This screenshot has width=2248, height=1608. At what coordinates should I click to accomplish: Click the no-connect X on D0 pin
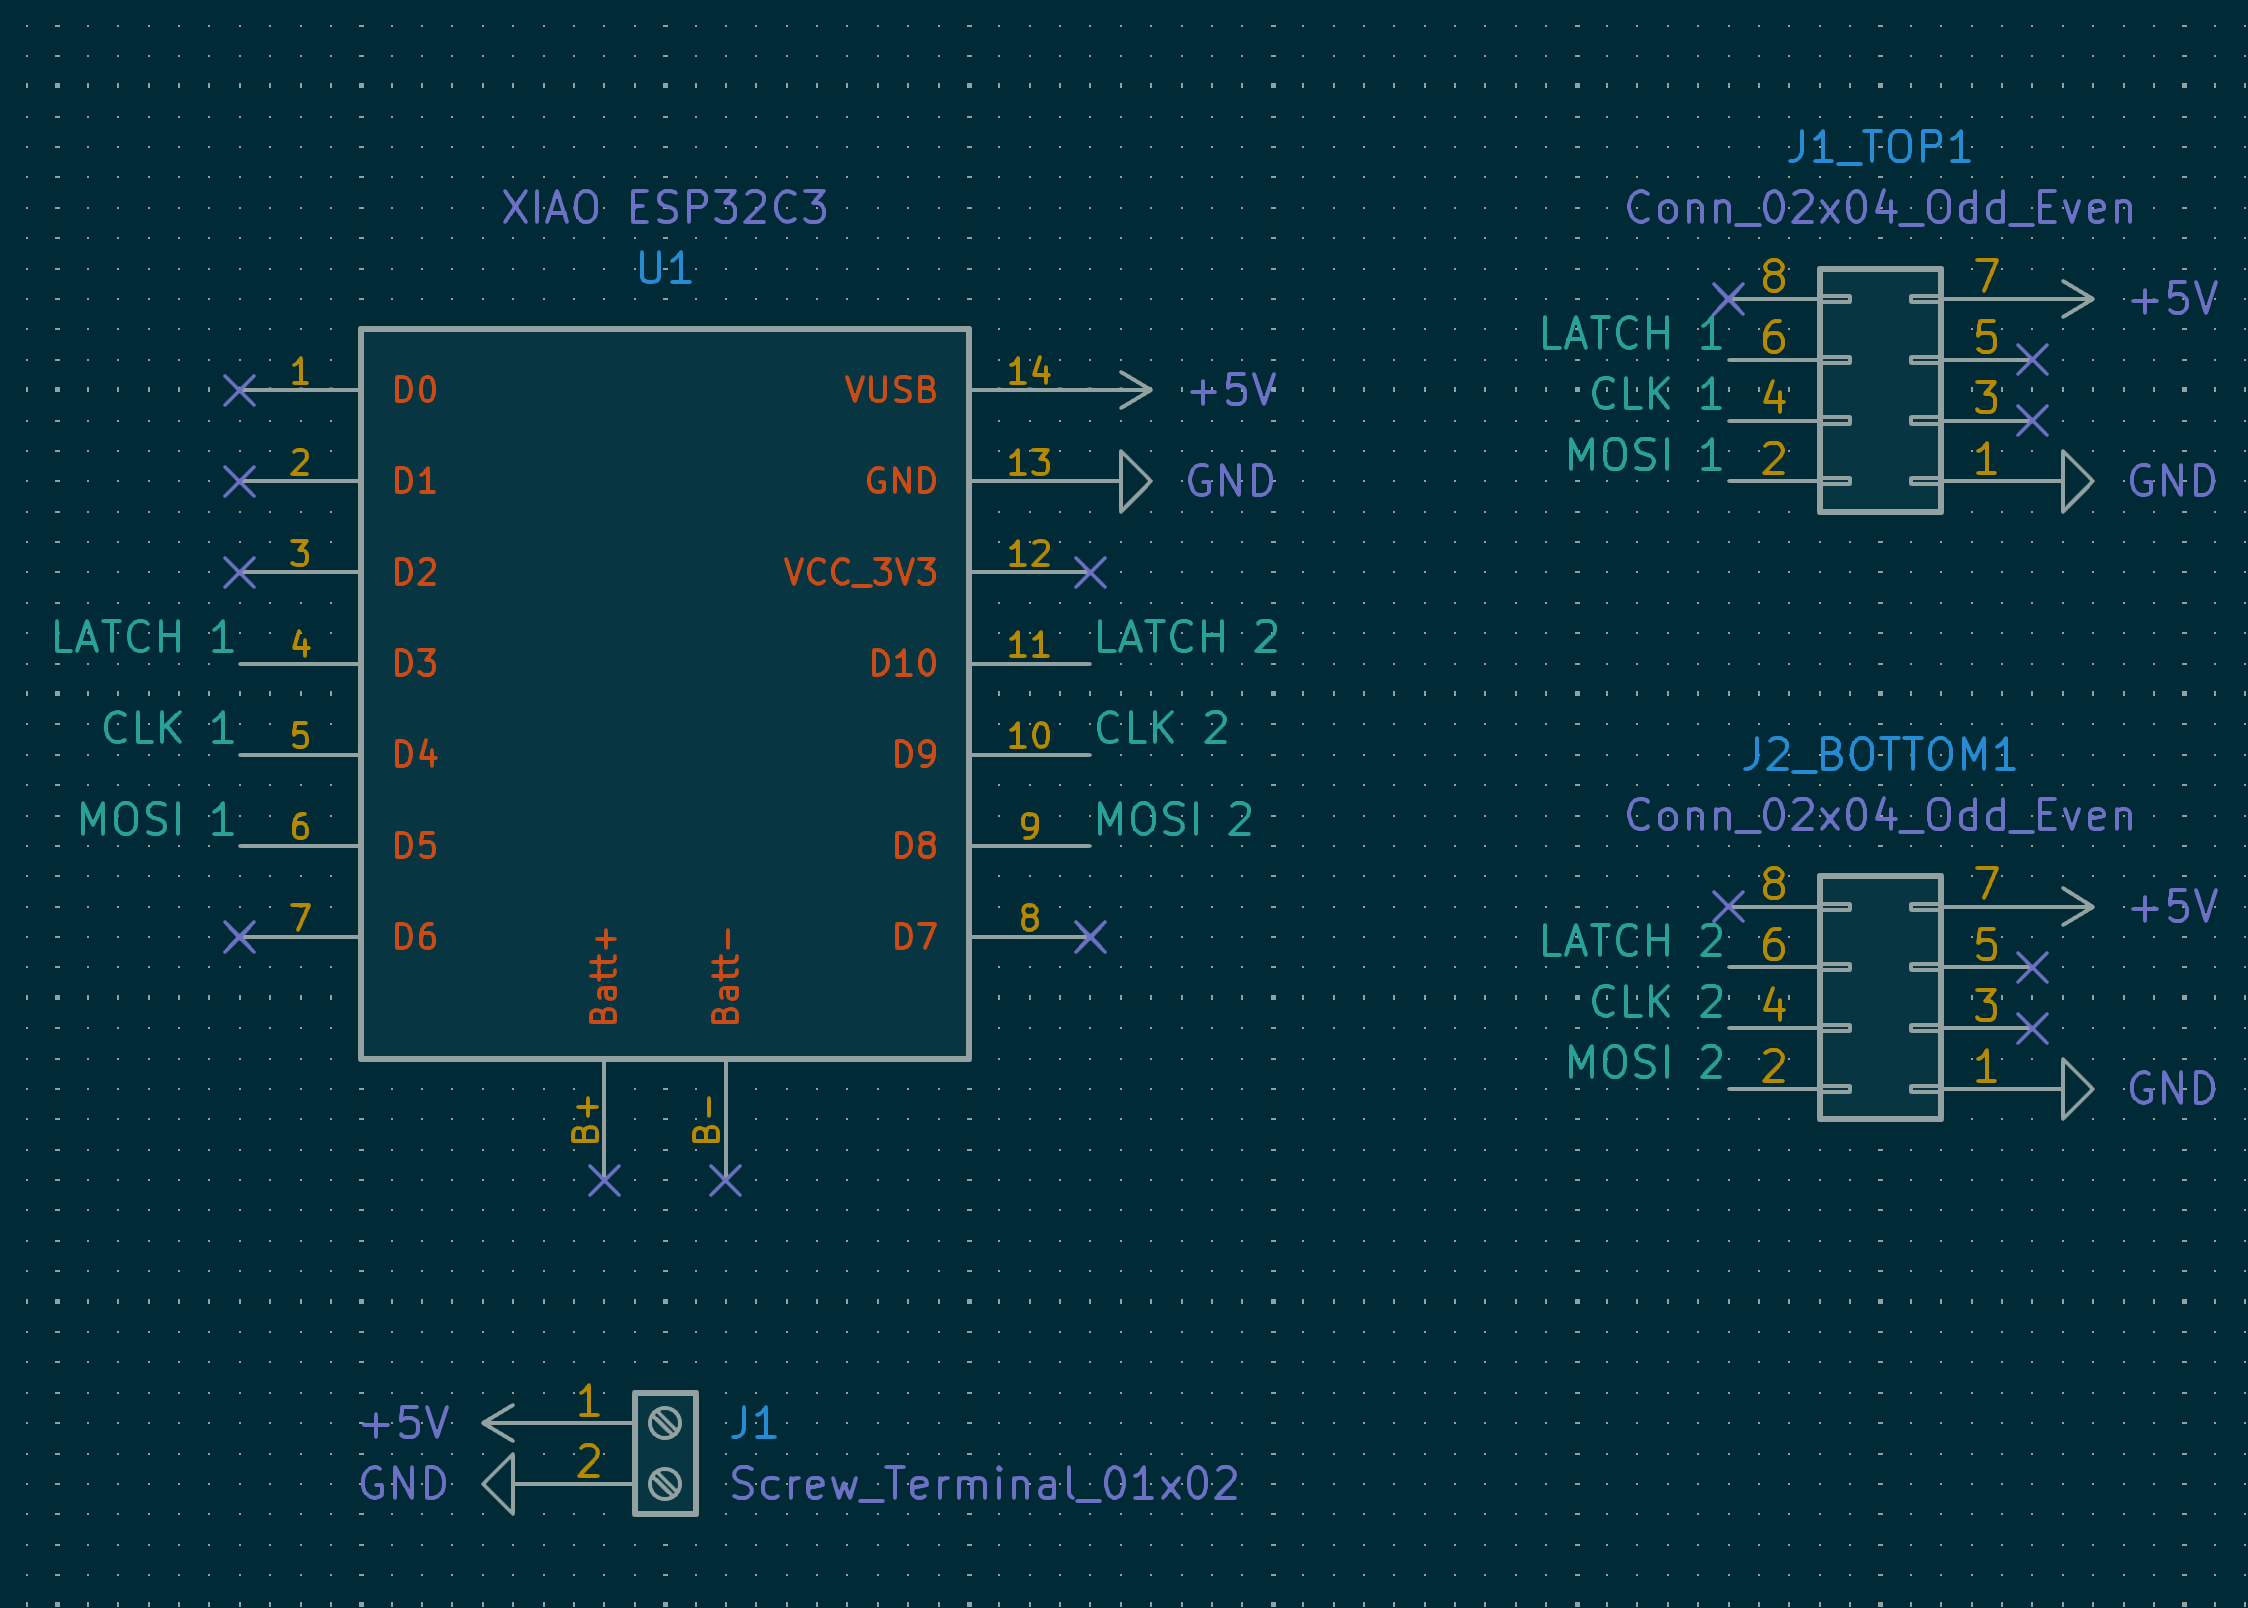click(x=240, y=390)
